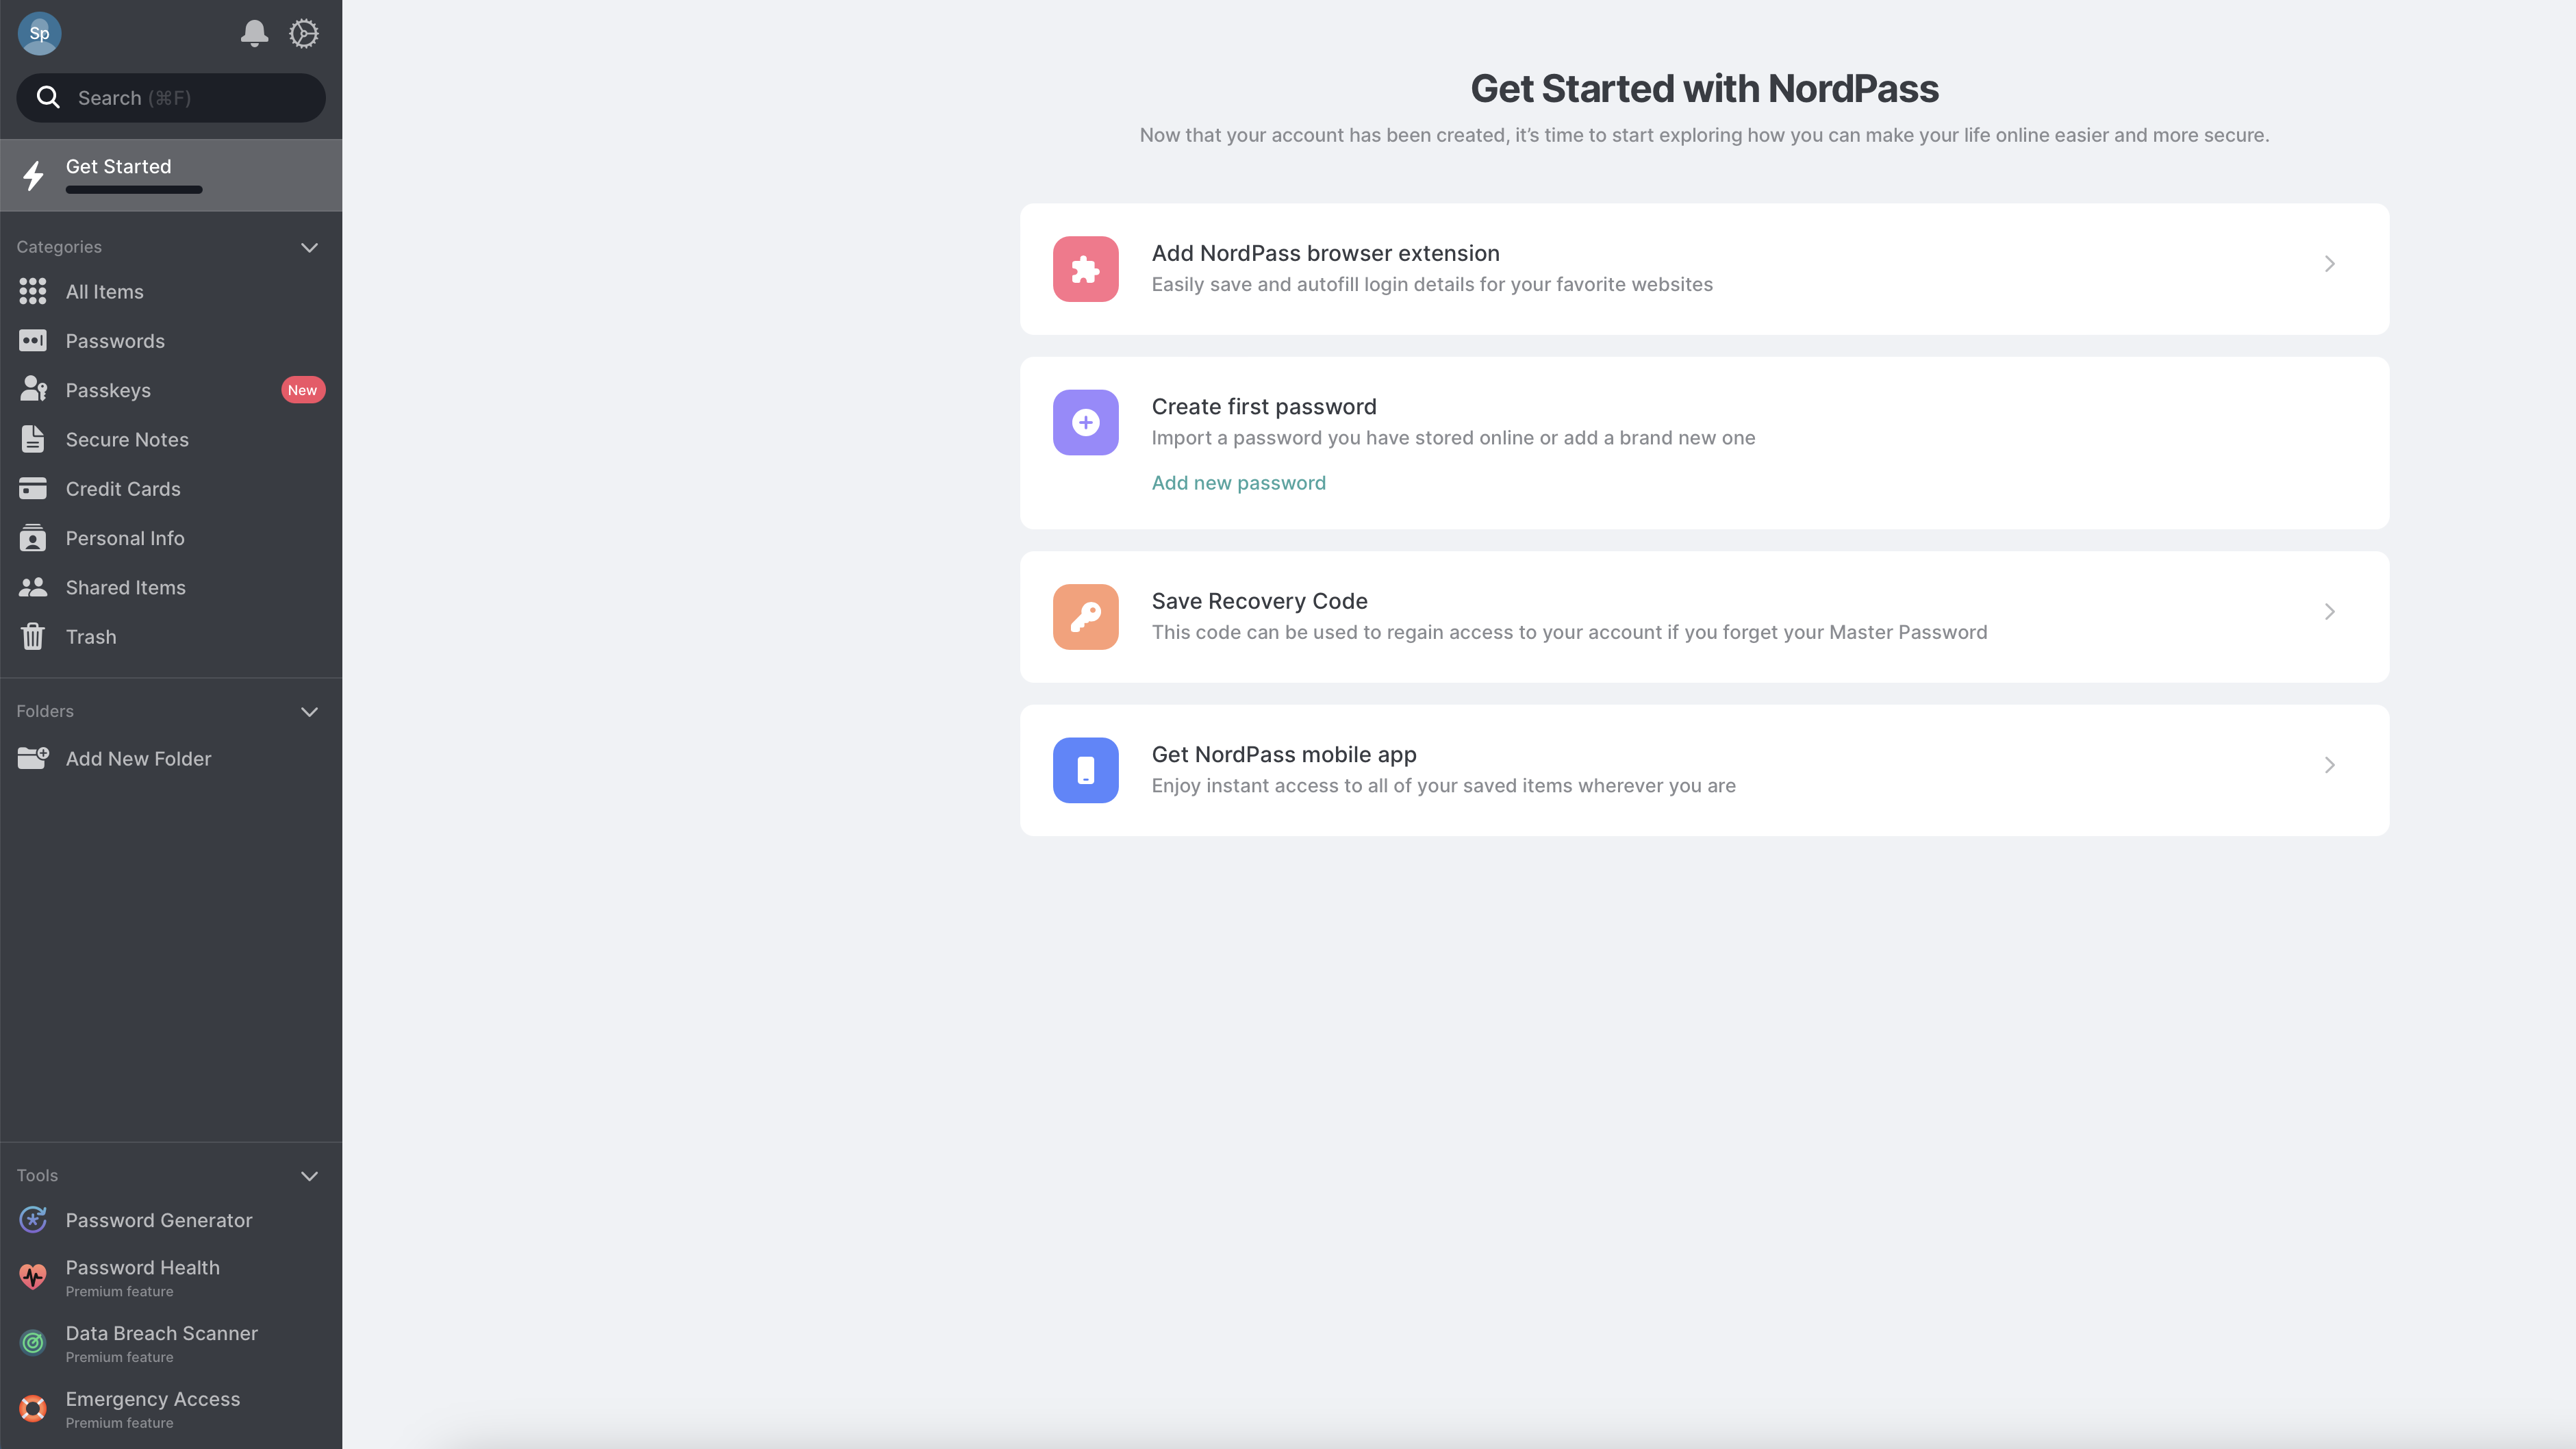2576x1449 pixels.
Task: Go to Passwords category
Action: (x=171, y=341)
